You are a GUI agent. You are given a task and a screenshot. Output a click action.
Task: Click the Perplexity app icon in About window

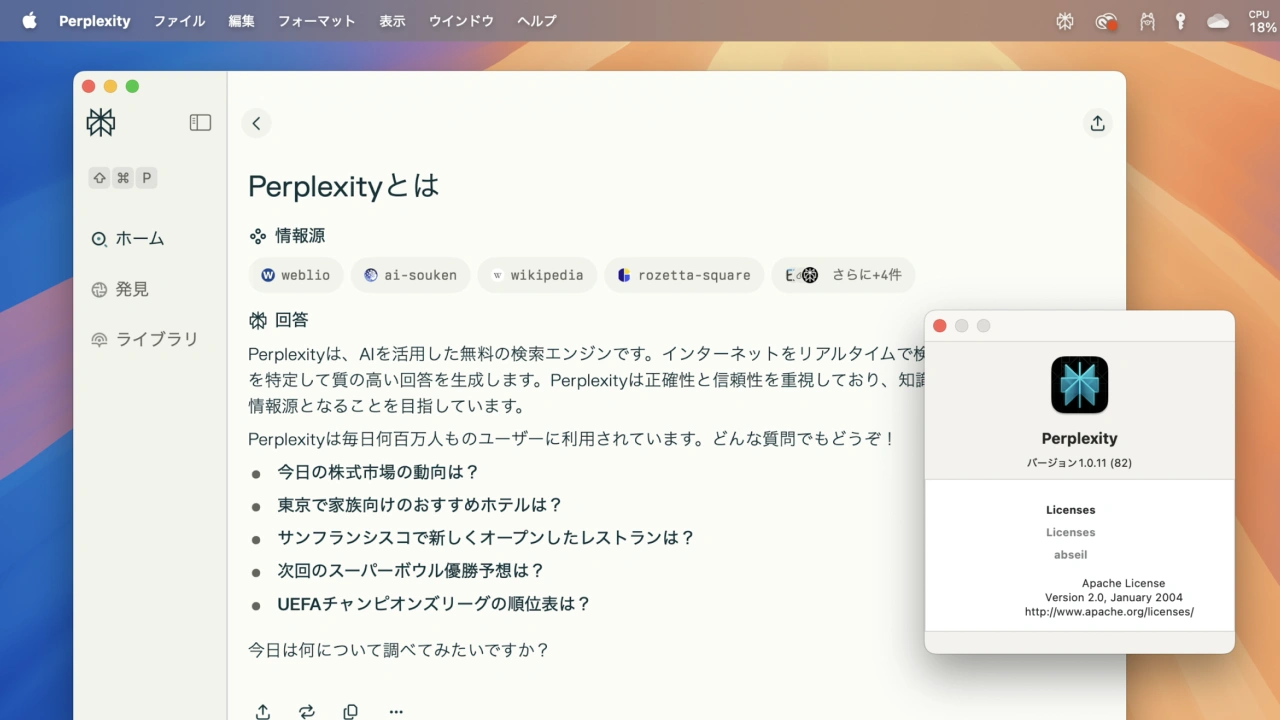pos(1080,385)
